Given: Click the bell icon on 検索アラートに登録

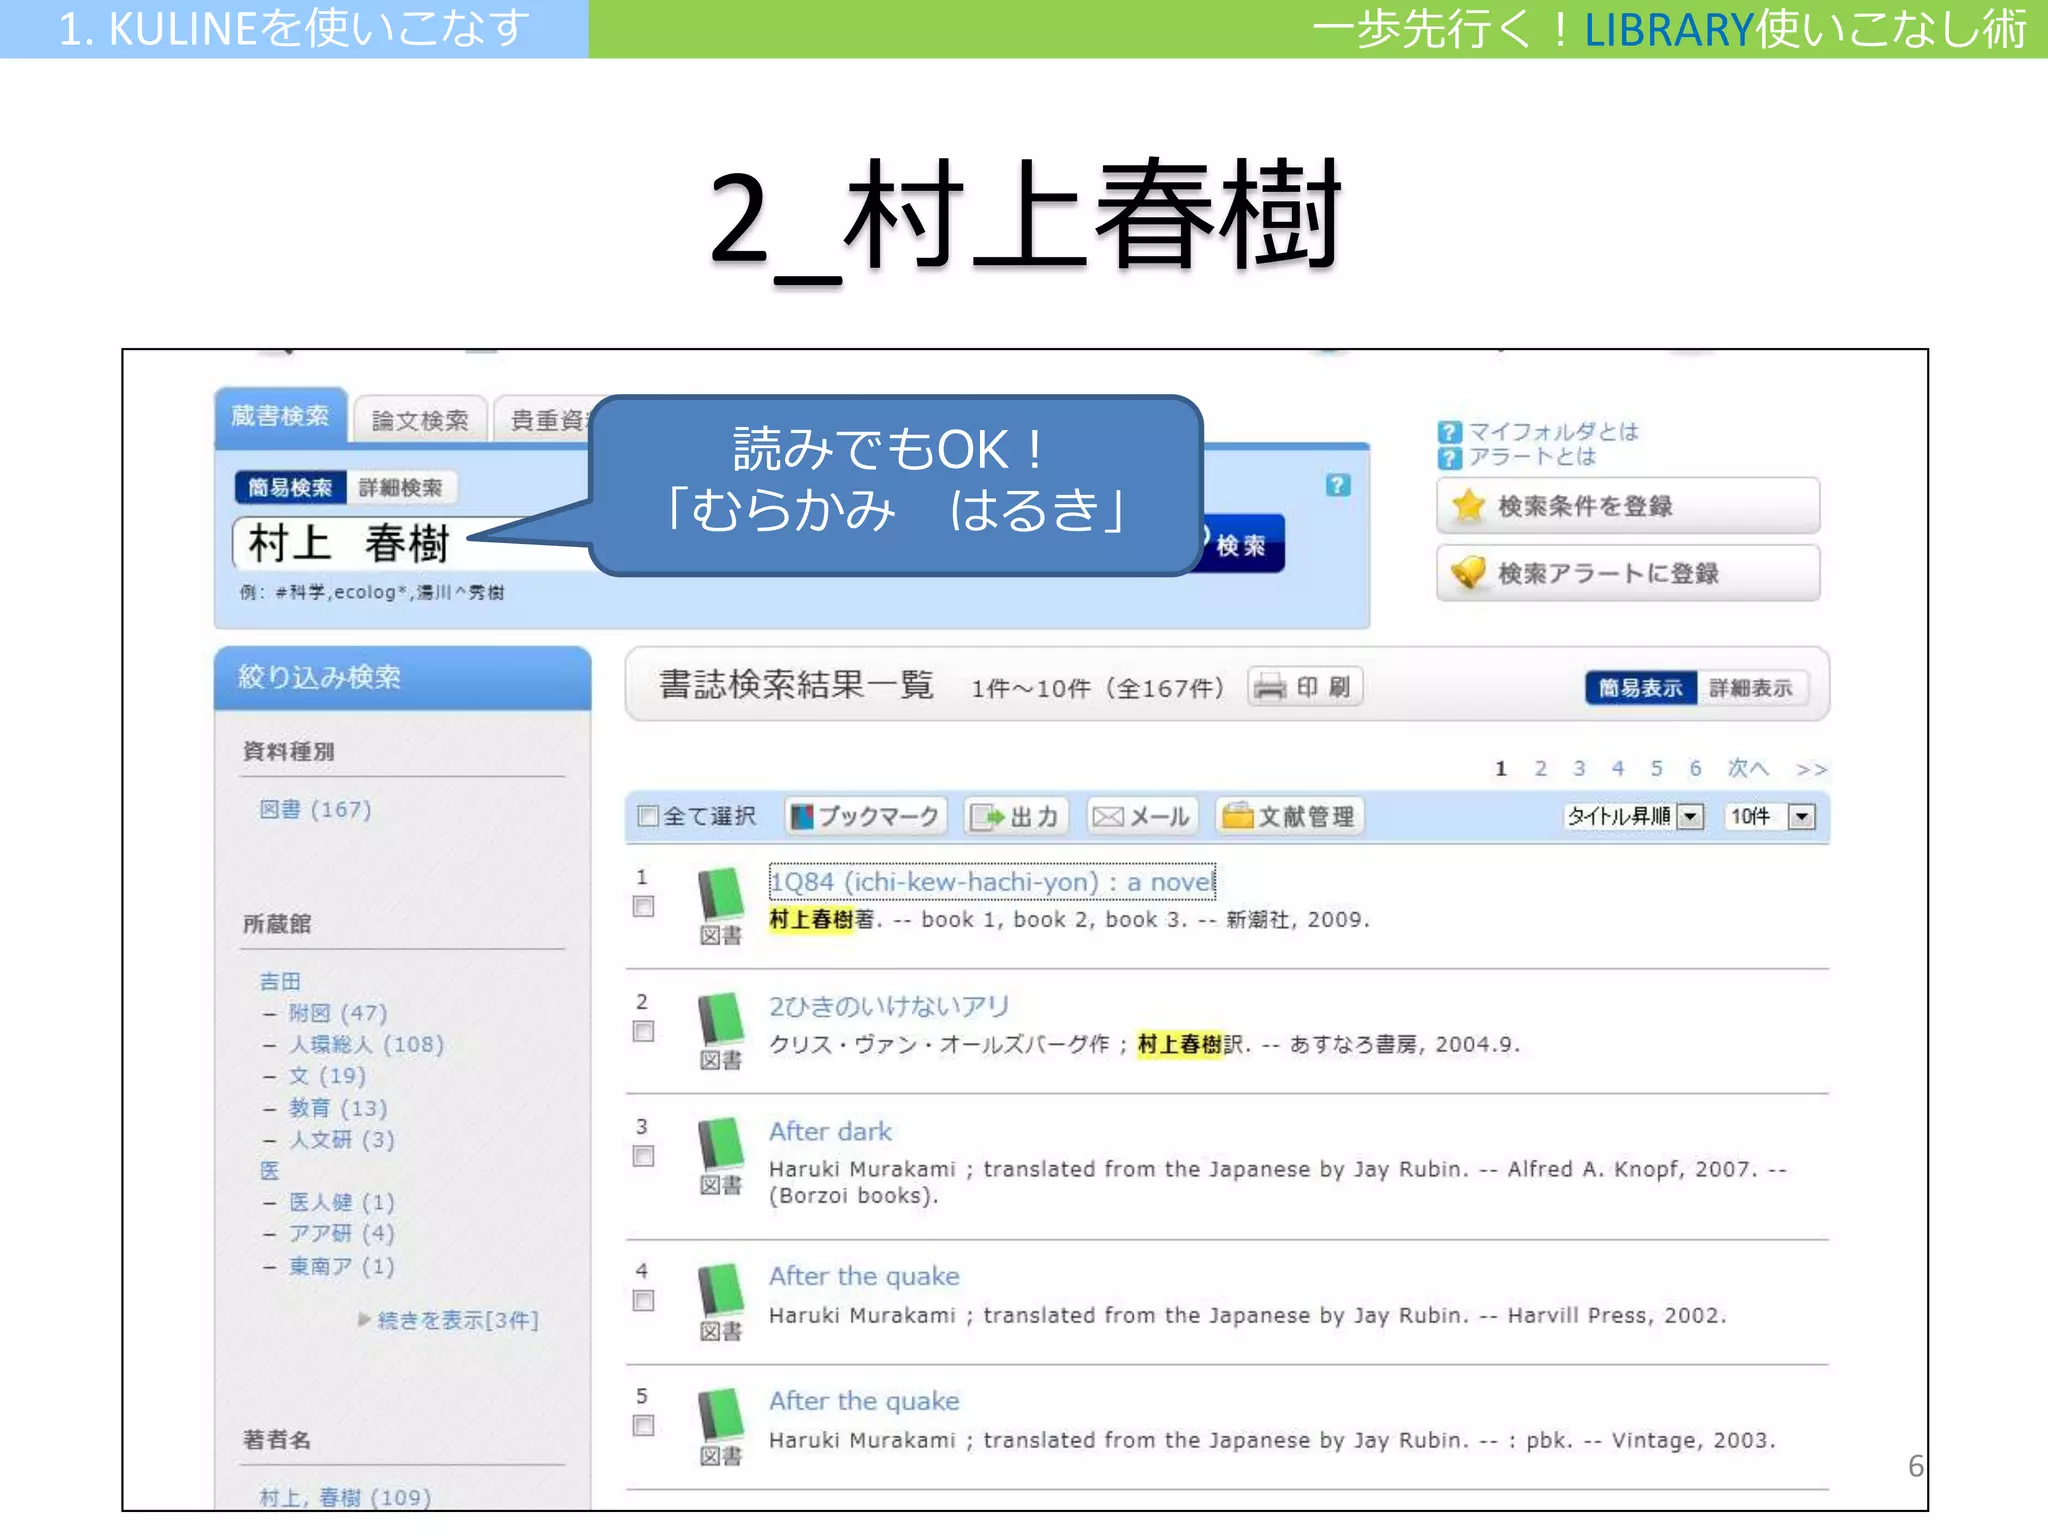Looking at the screenshot, I should coord(1468,573).
